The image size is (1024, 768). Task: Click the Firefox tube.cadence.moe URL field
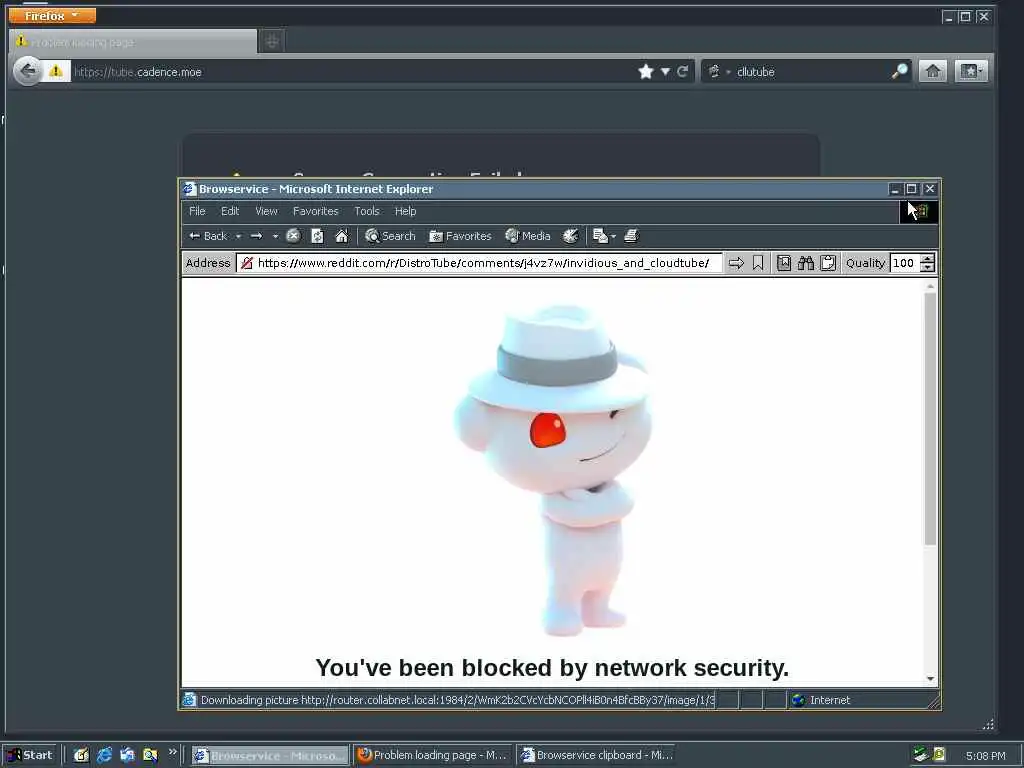pyautogui.click(x=353, y=72)
